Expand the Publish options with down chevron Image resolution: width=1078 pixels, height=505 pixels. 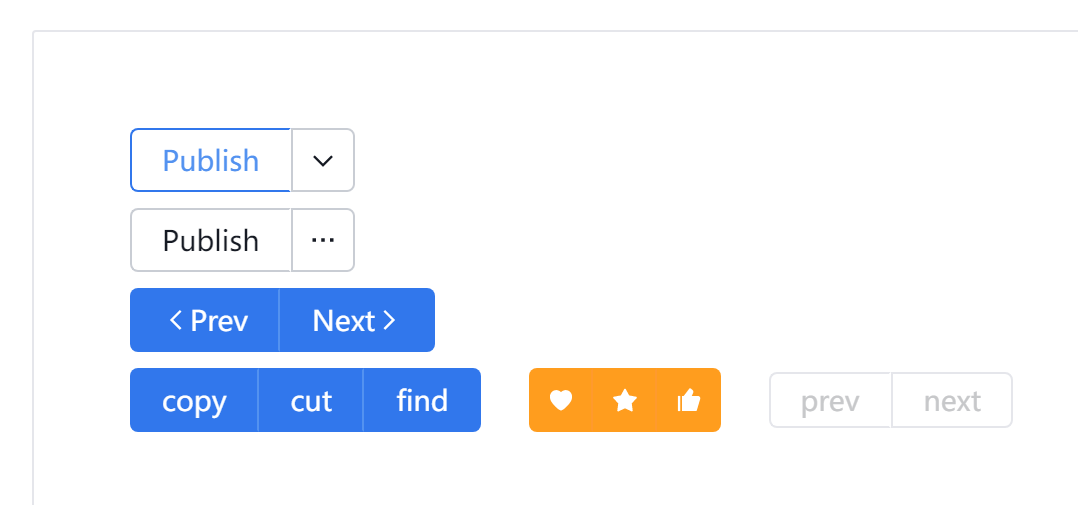[322, 160]
